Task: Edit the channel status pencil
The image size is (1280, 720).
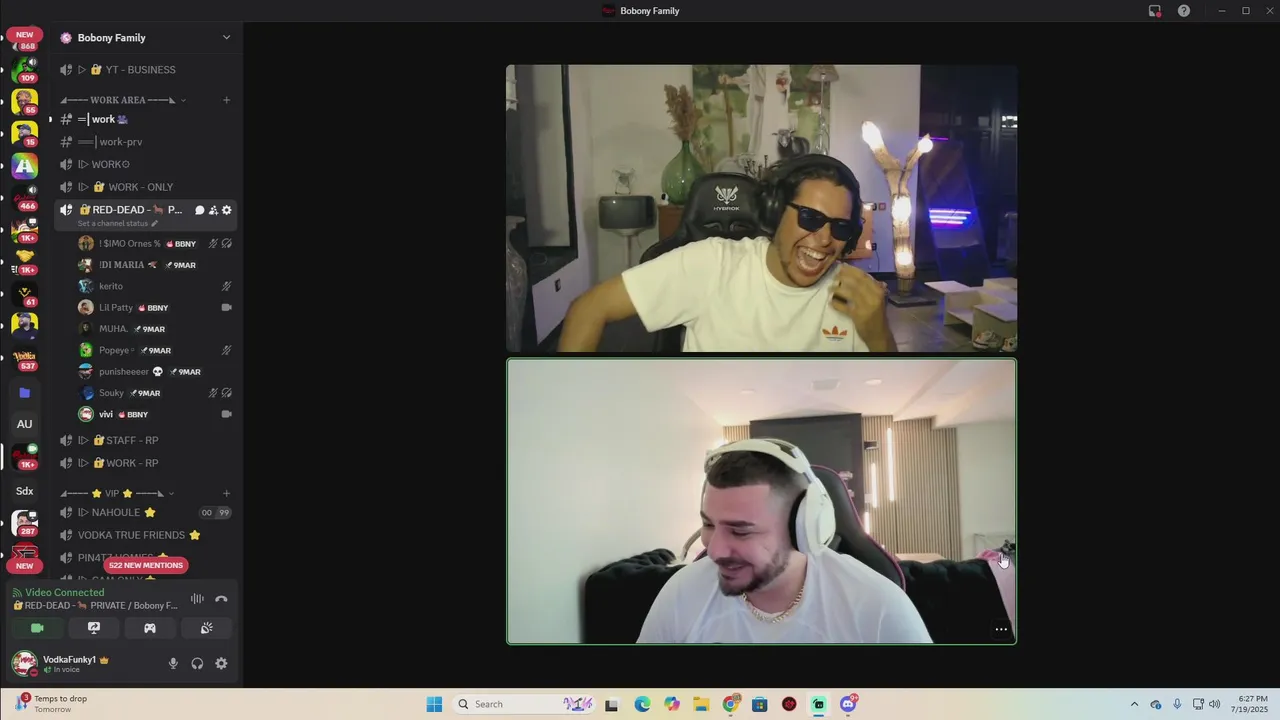Action: (154, 224)
